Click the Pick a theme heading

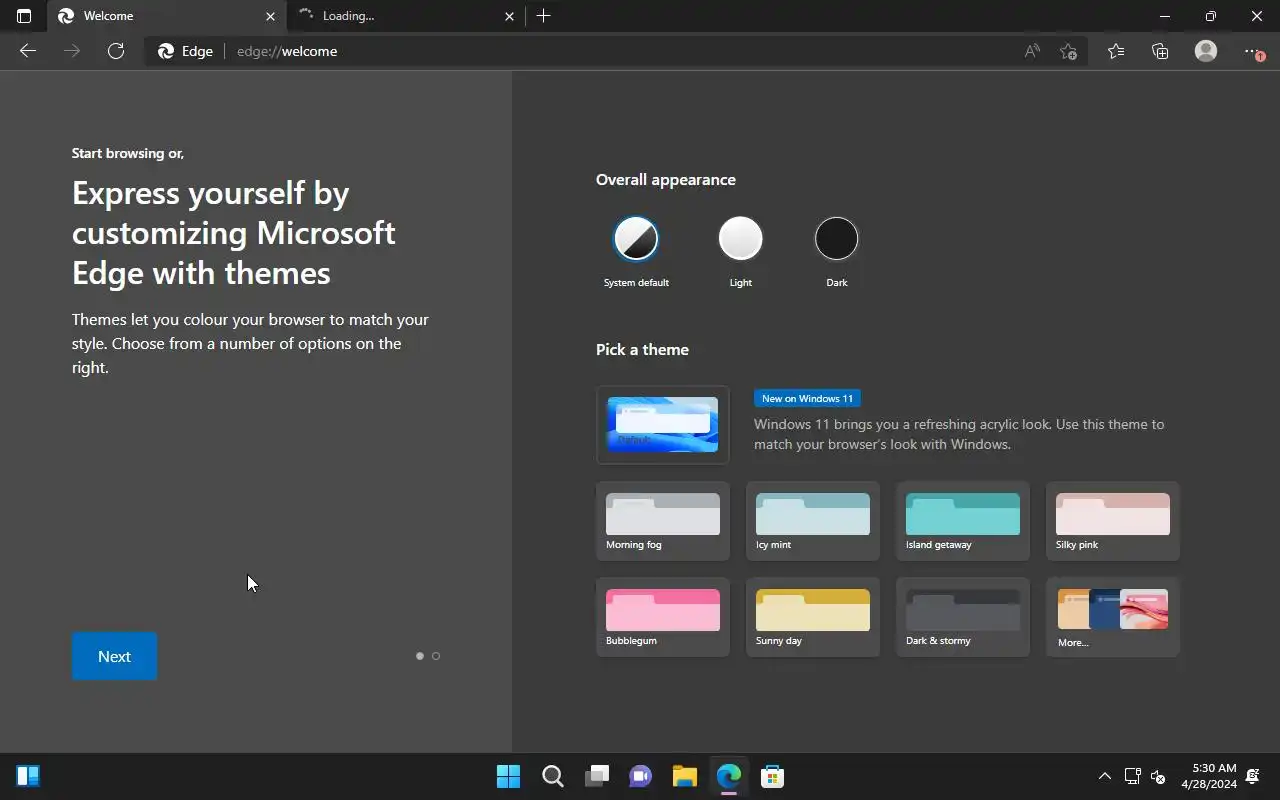pyautogui.click(x=642, y=350)
